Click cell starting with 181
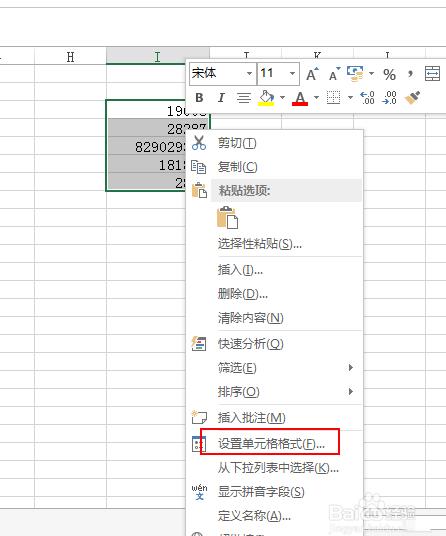 (146, 165)
